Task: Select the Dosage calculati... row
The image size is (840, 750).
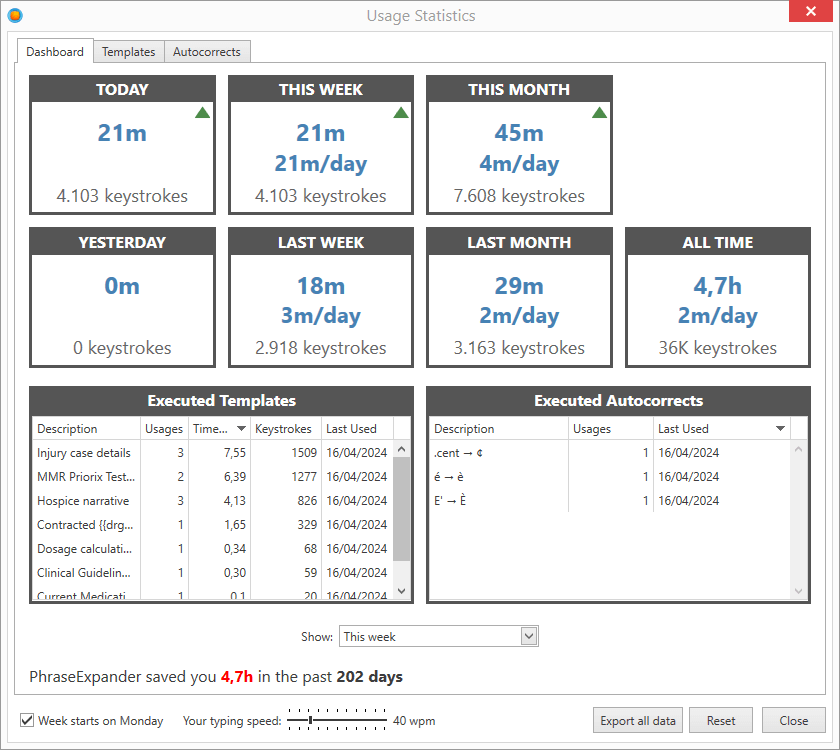Action: [213, 549]
